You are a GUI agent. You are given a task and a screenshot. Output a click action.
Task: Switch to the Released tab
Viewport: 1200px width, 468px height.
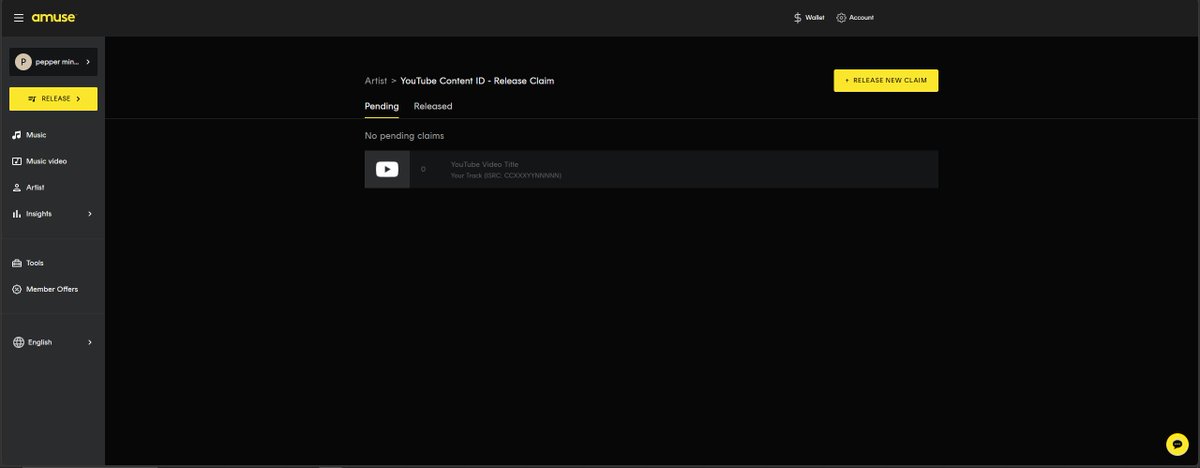[x=433, y=106]
